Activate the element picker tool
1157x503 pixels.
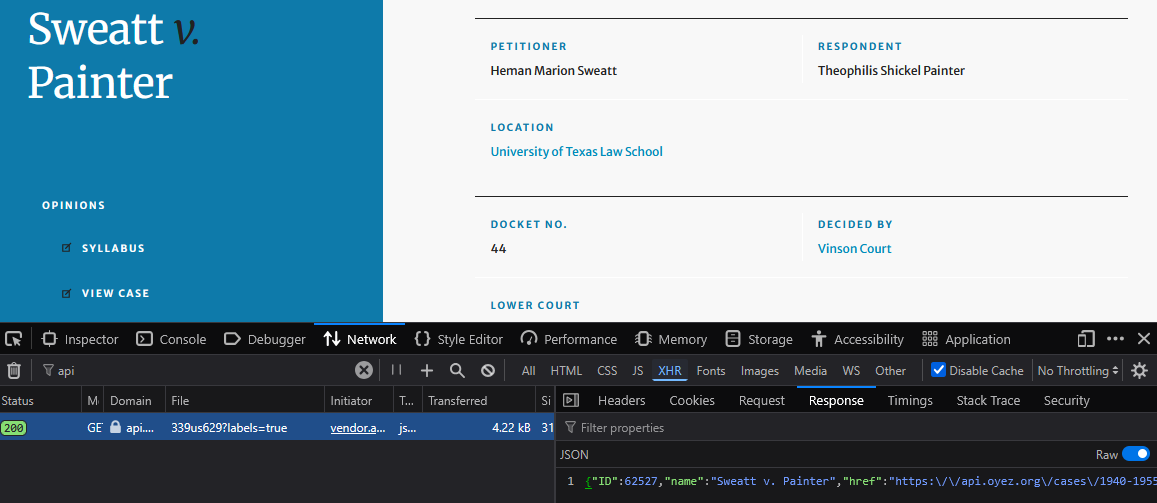pos(13,339)
